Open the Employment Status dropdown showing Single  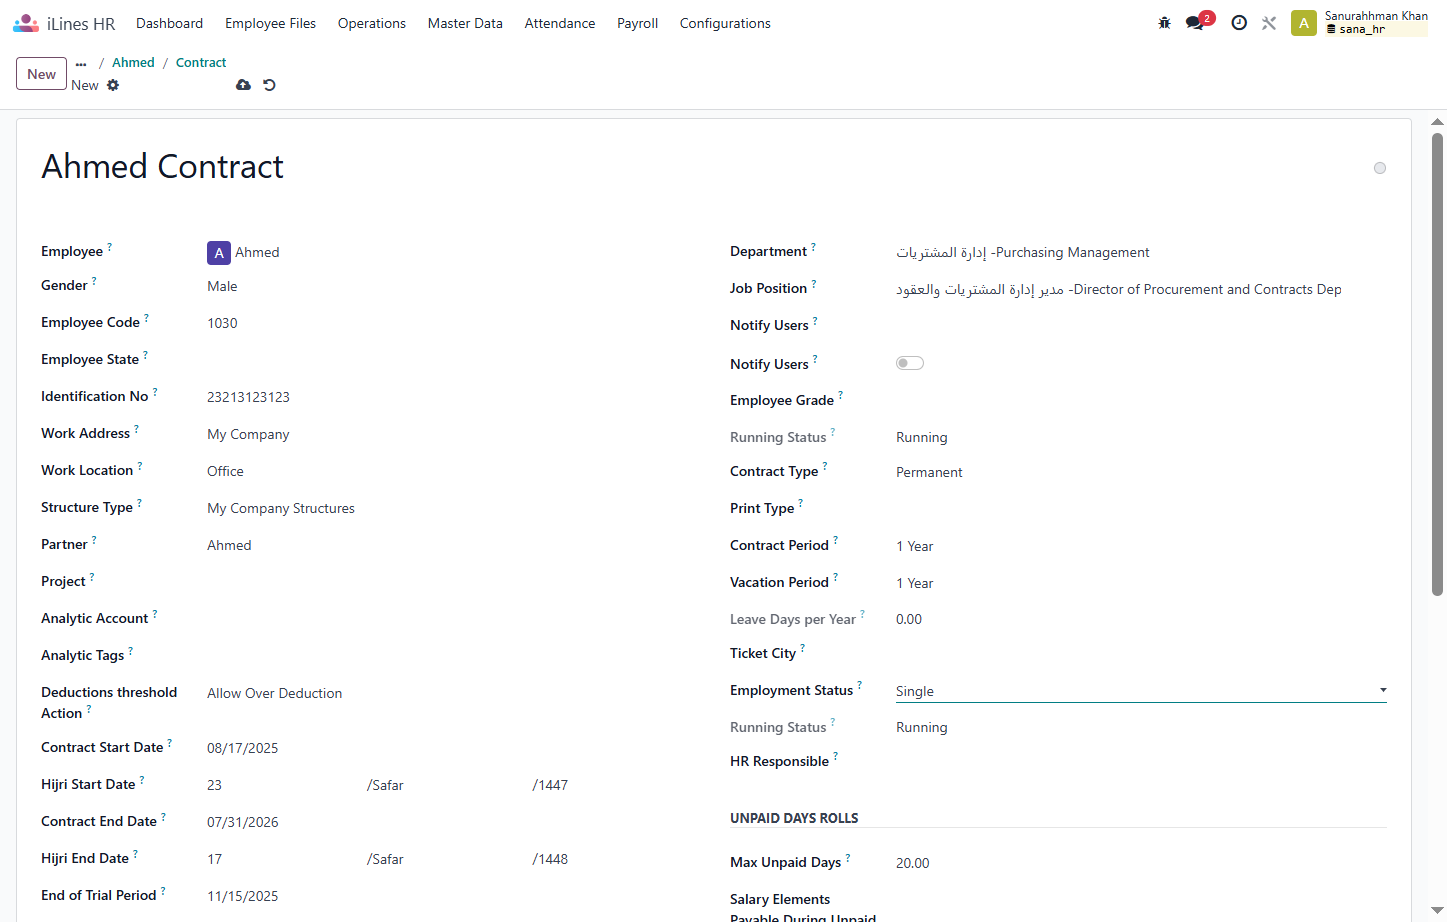(1141, 691)
